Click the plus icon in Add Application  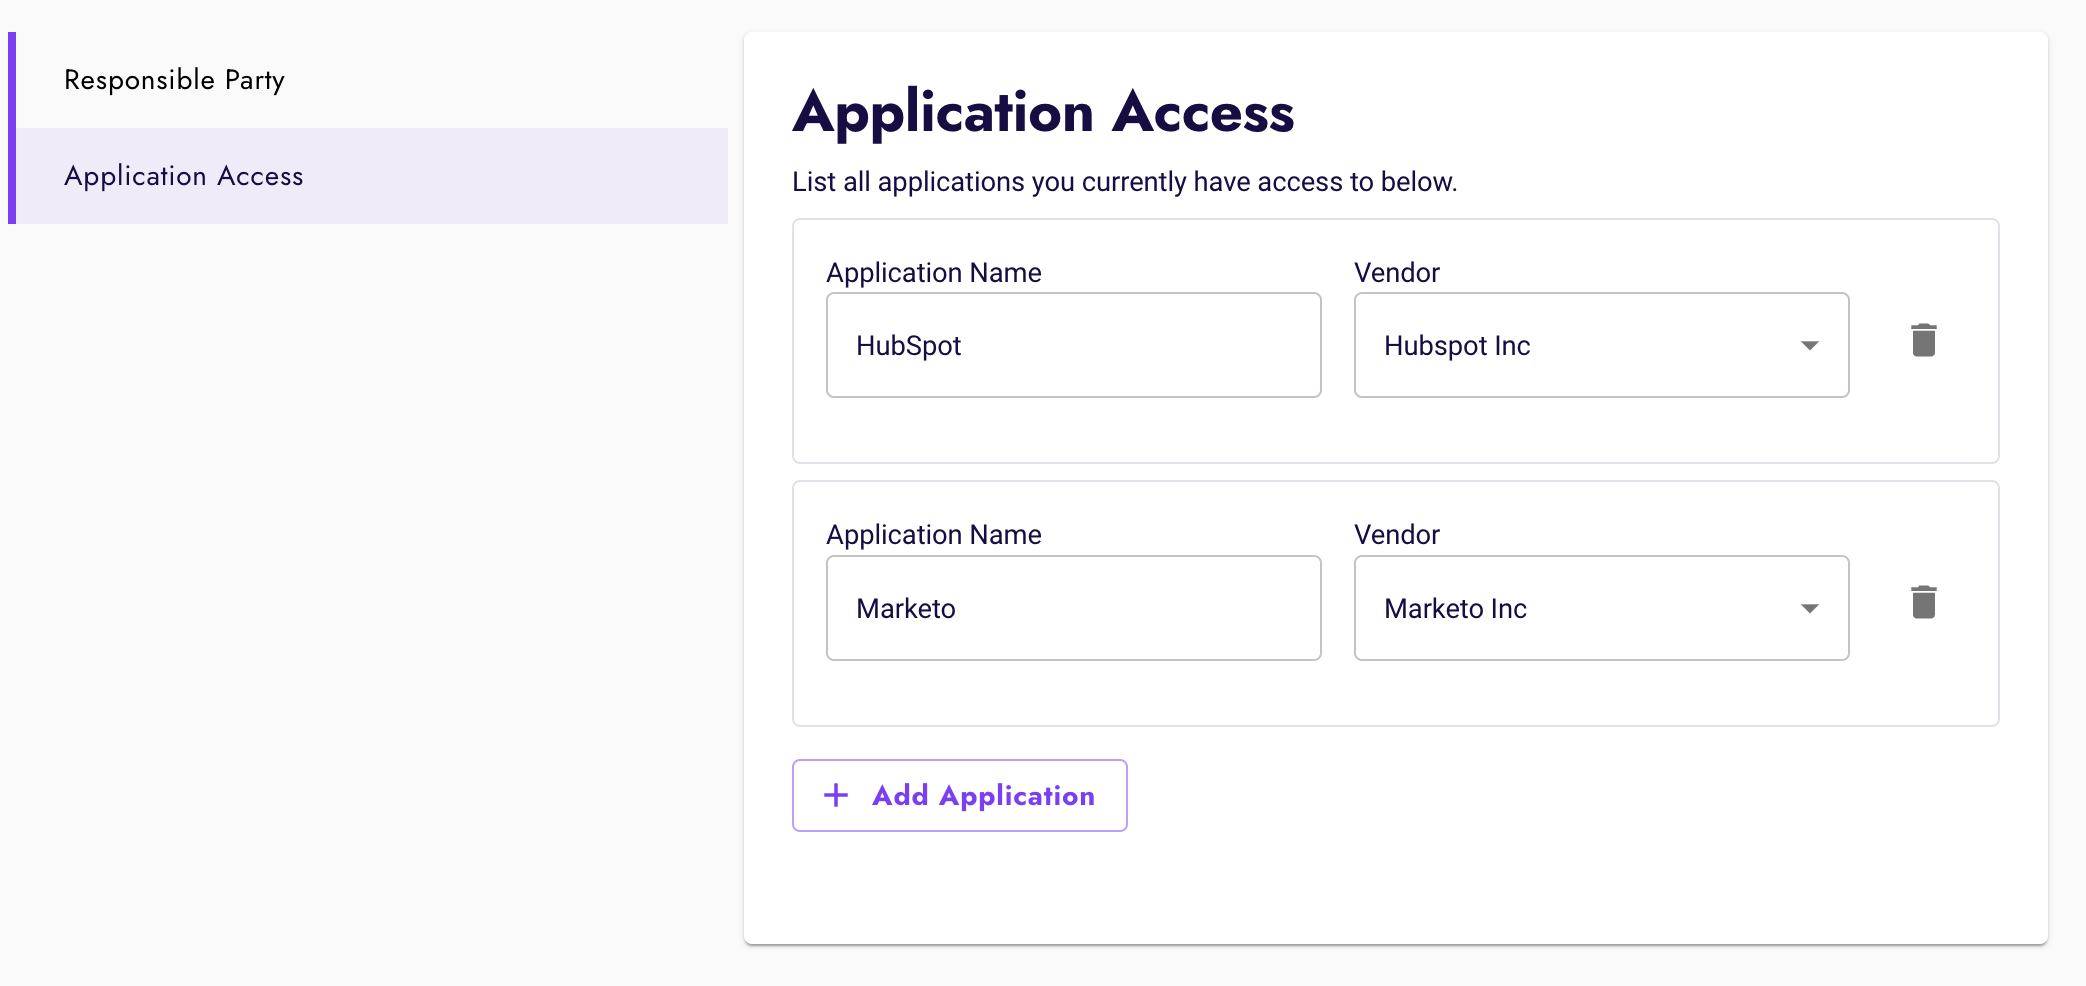click(x=836, y=795)
